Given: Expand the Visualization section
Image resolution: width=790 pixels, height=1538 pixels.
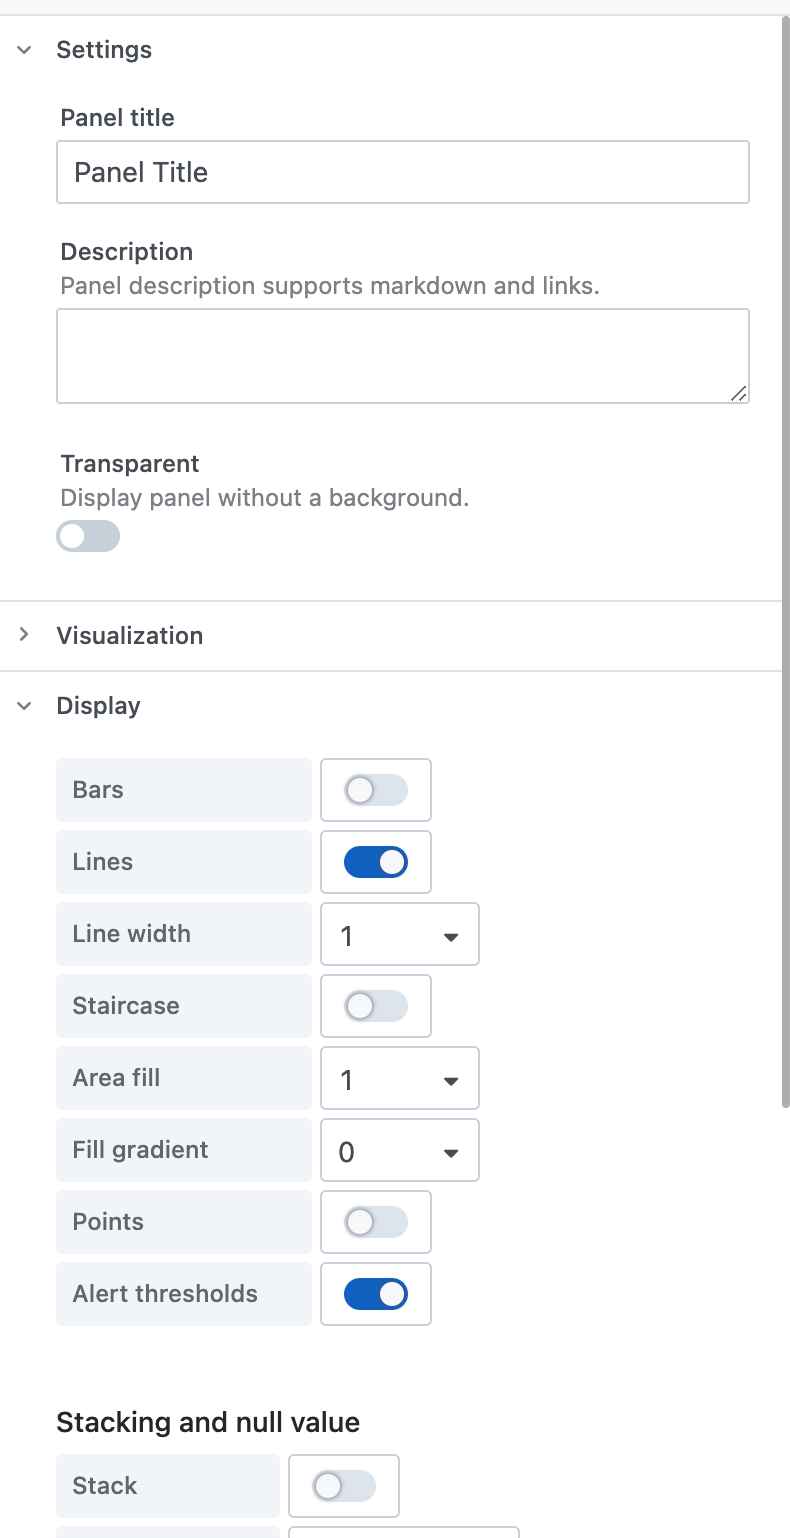Looking at the screenshot, I should pos(24,635).
